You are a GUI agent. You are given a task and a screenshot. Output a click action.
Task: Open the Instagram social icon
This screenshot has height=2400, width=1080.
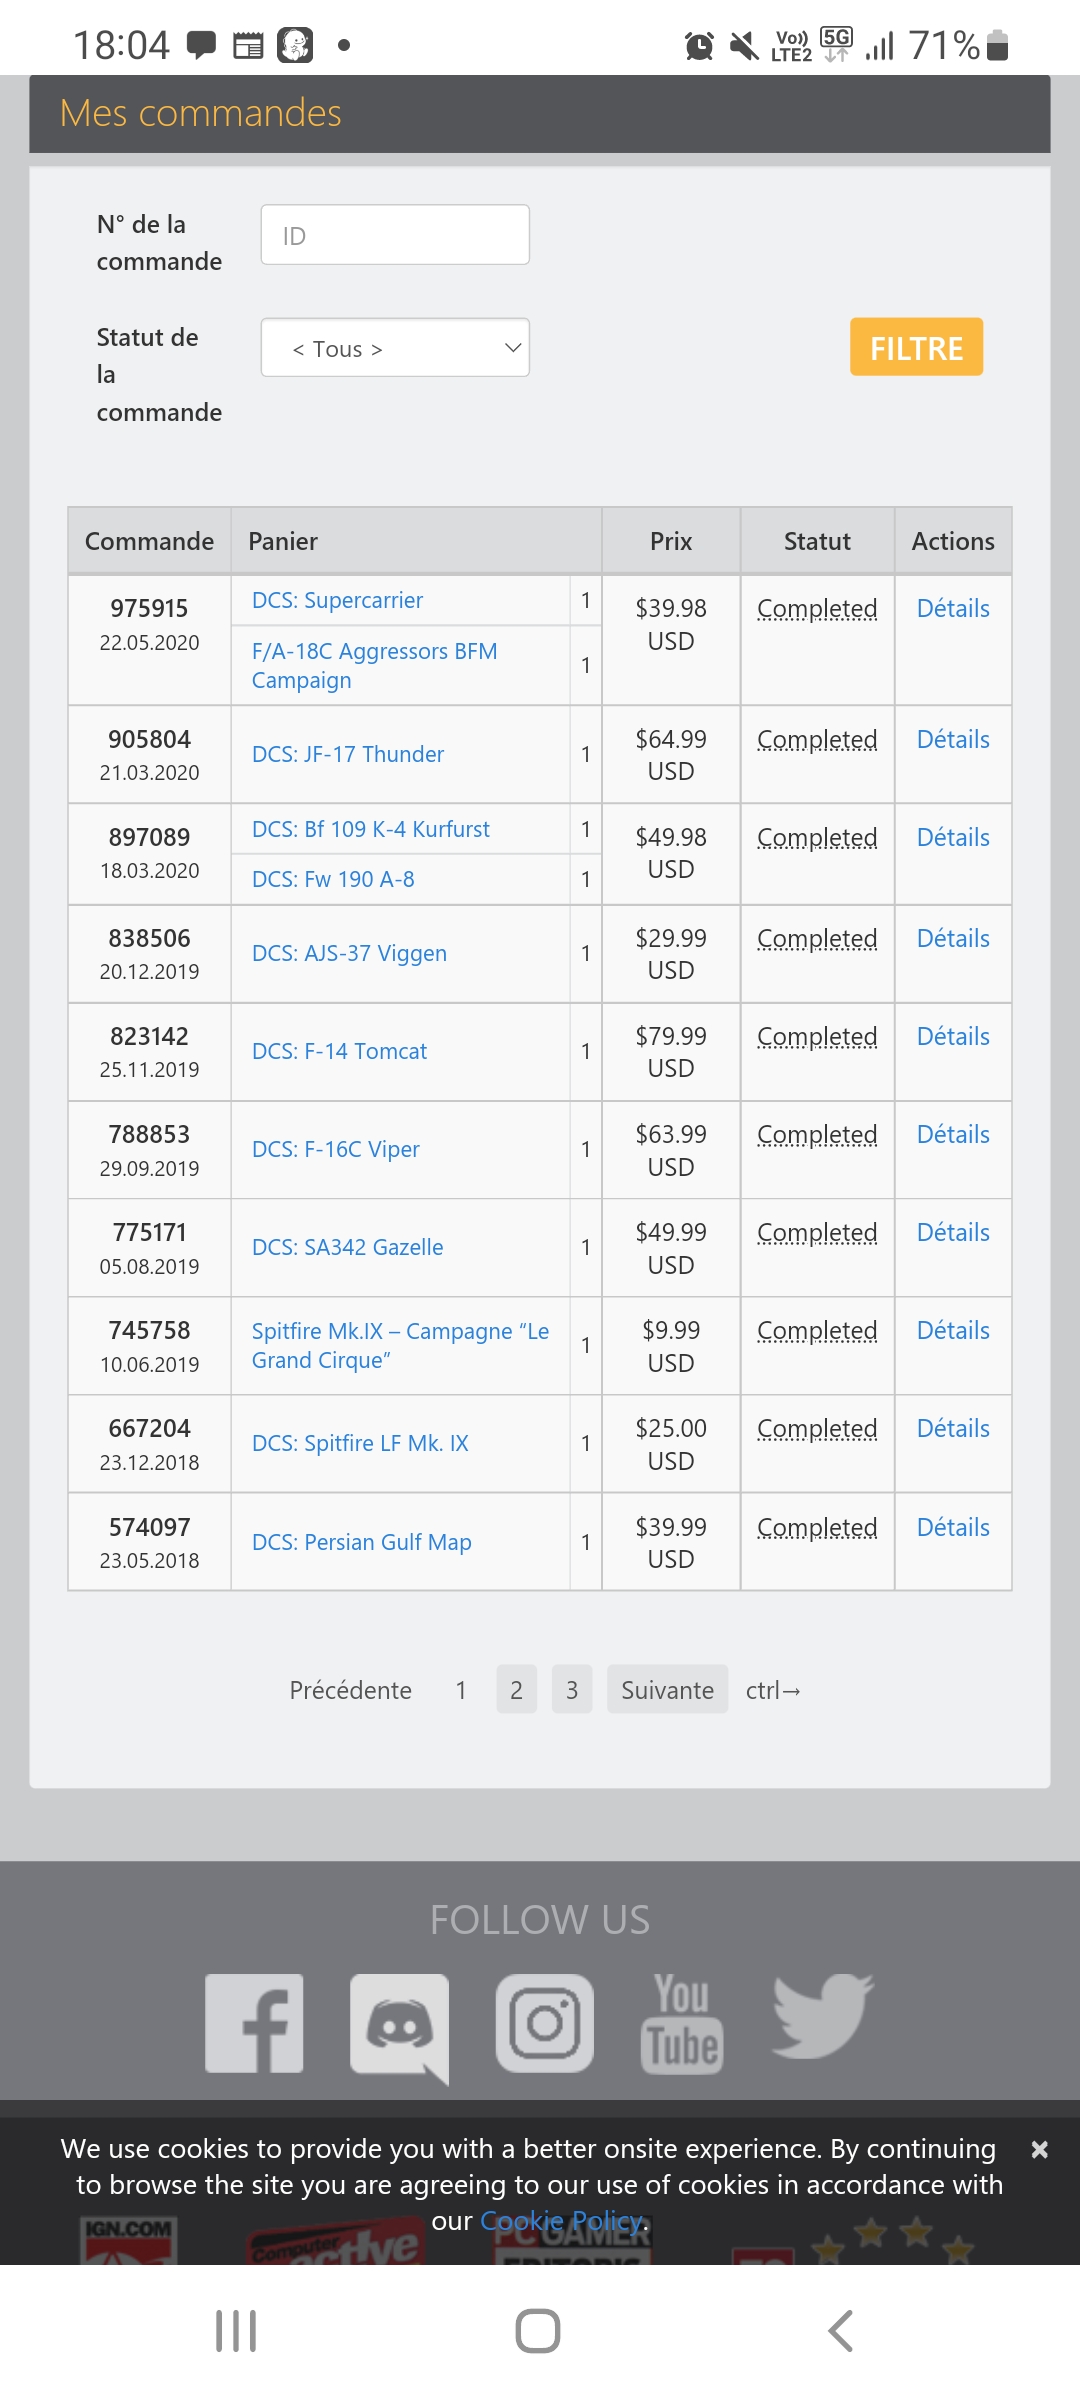[545, 2023]
